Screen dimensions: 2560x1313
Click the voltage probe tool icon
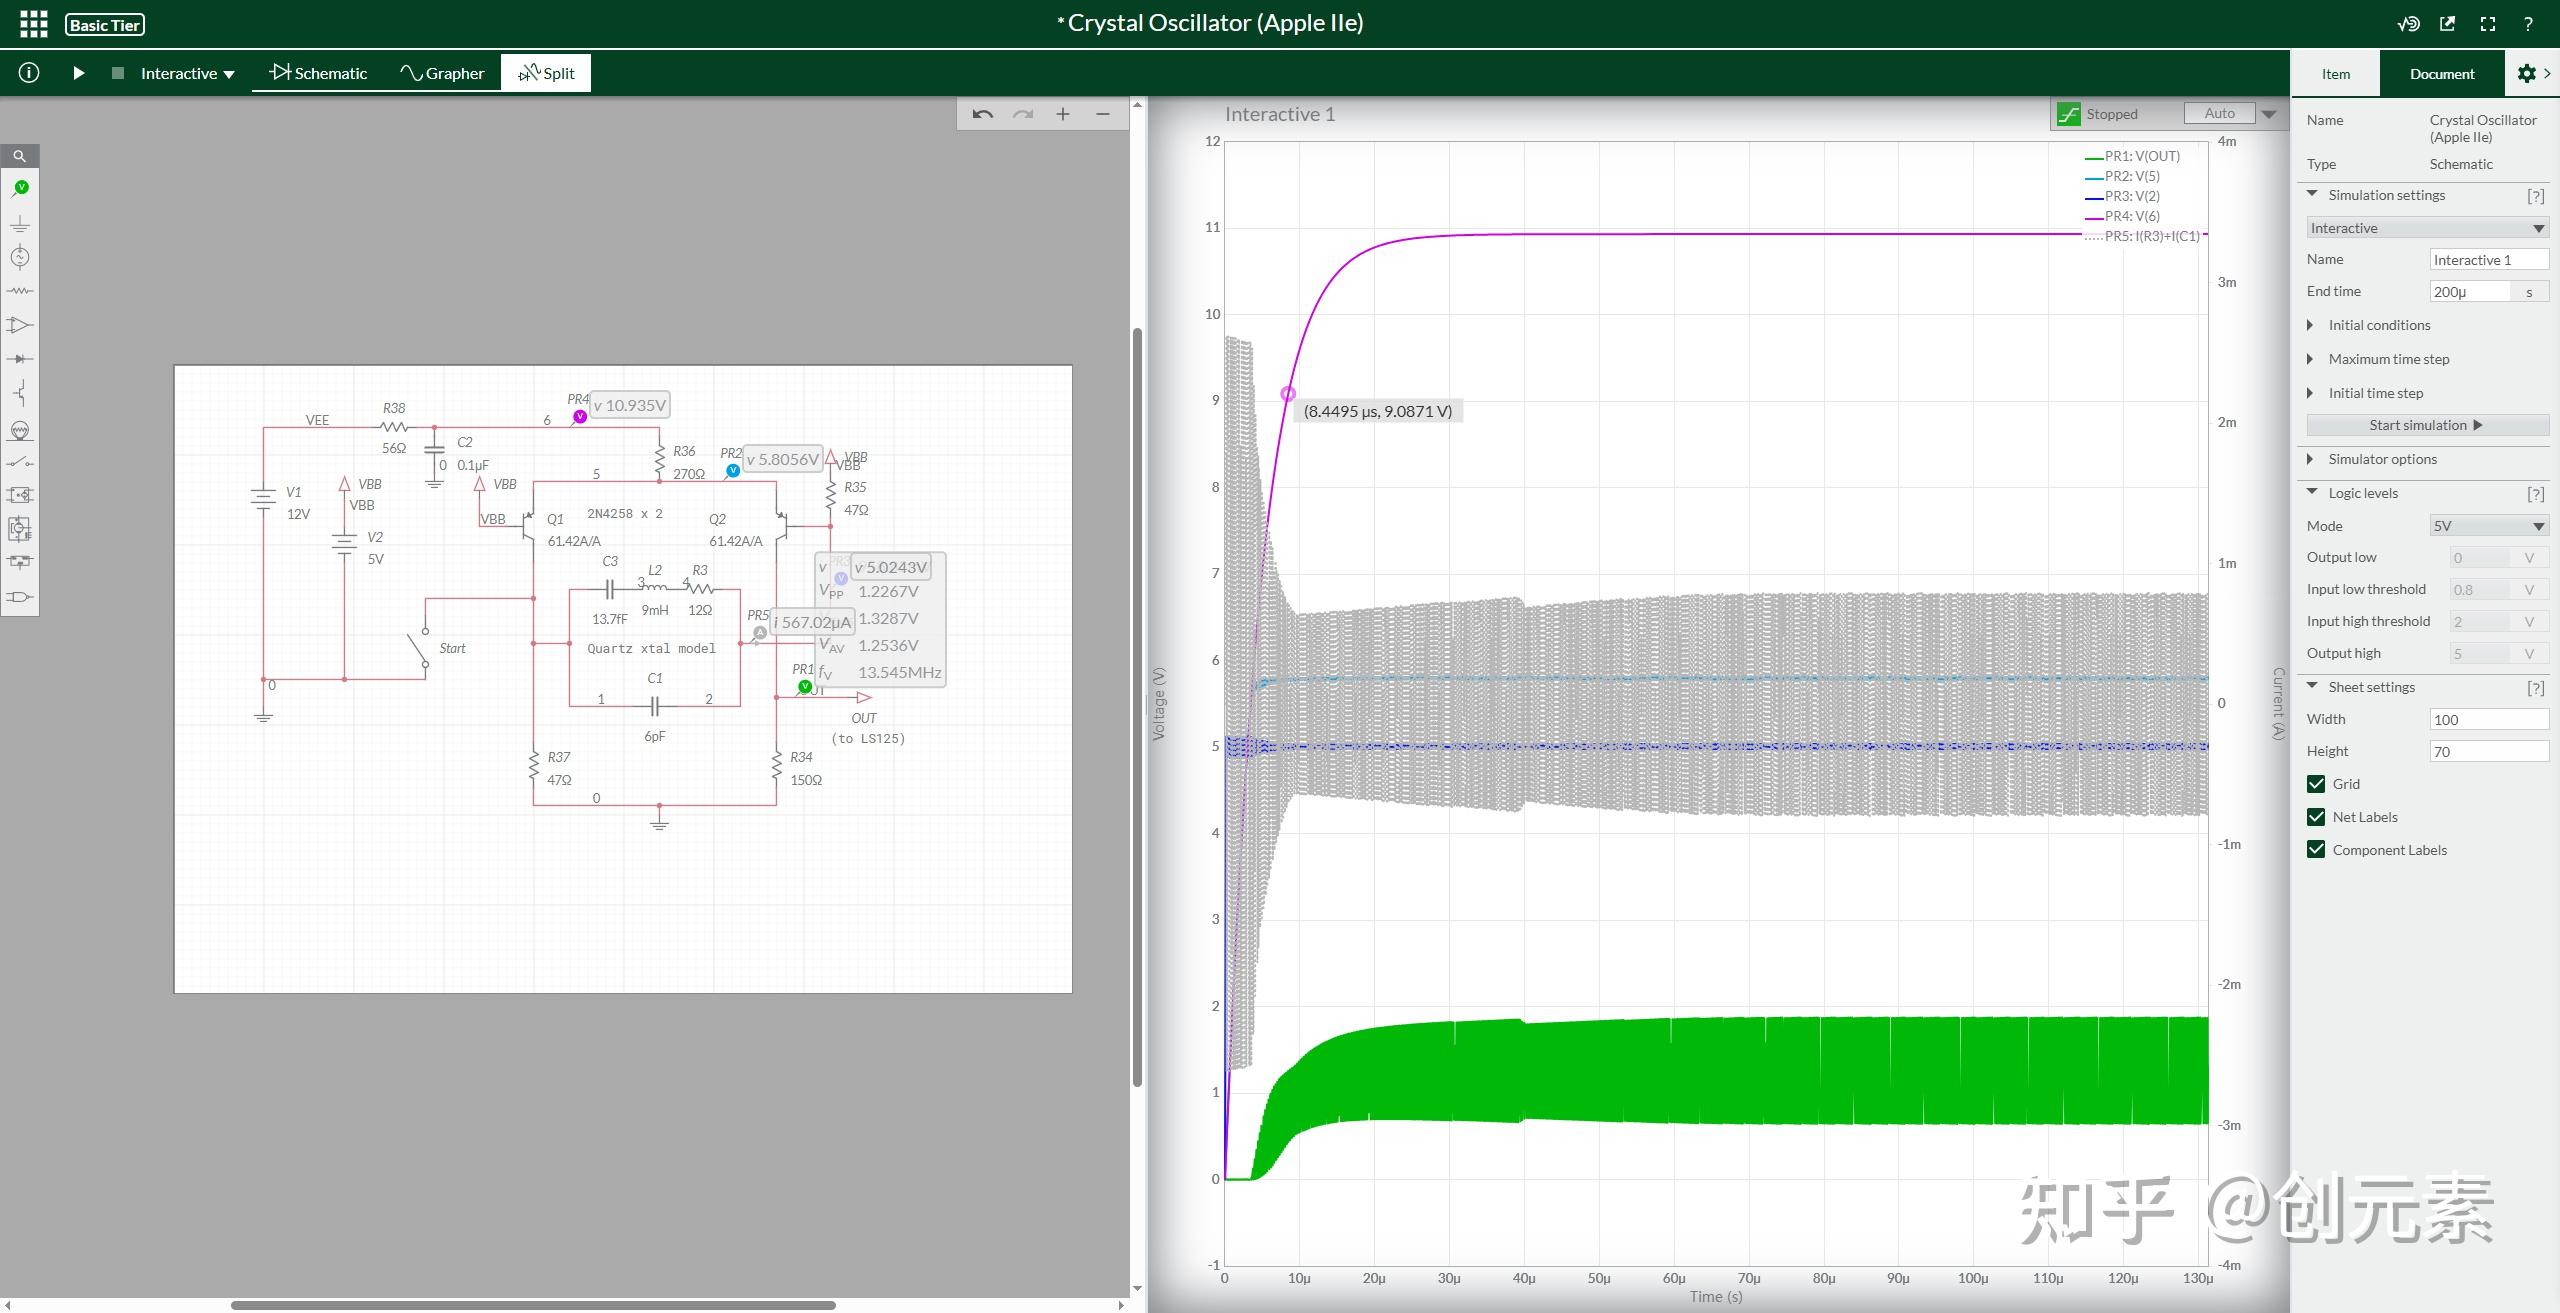[20, 189]
